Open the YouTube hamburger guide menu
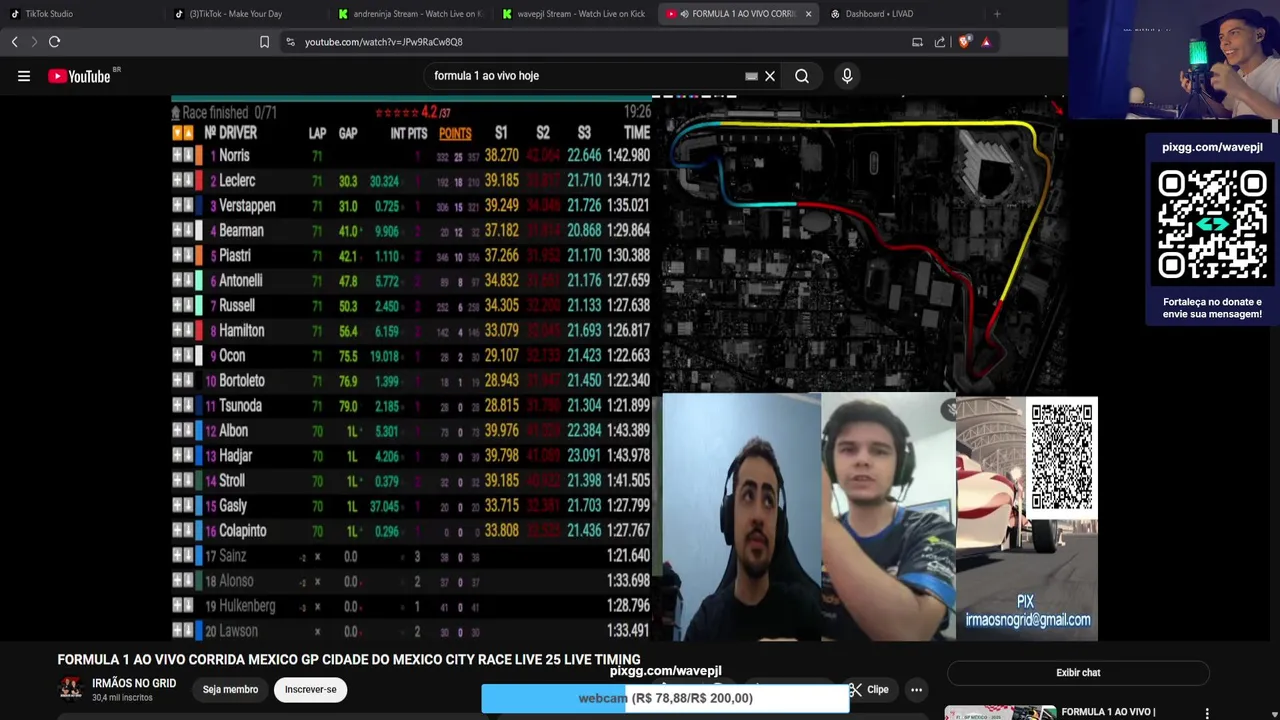1280x720 pixels. [24, 76]
